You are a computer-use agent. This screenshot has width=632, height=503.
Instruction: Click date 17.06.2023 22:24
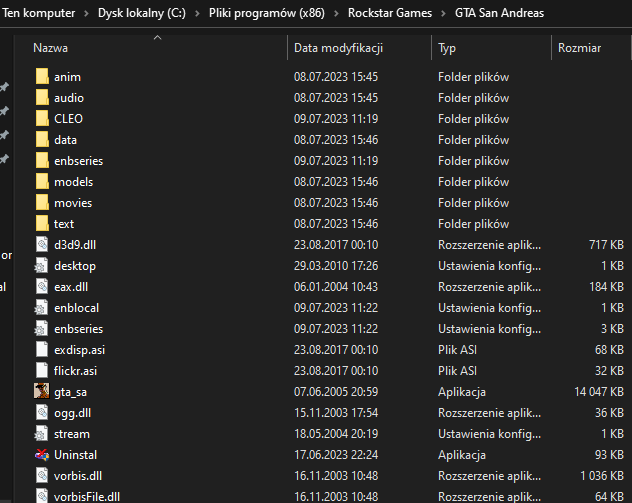click(336, 455)
